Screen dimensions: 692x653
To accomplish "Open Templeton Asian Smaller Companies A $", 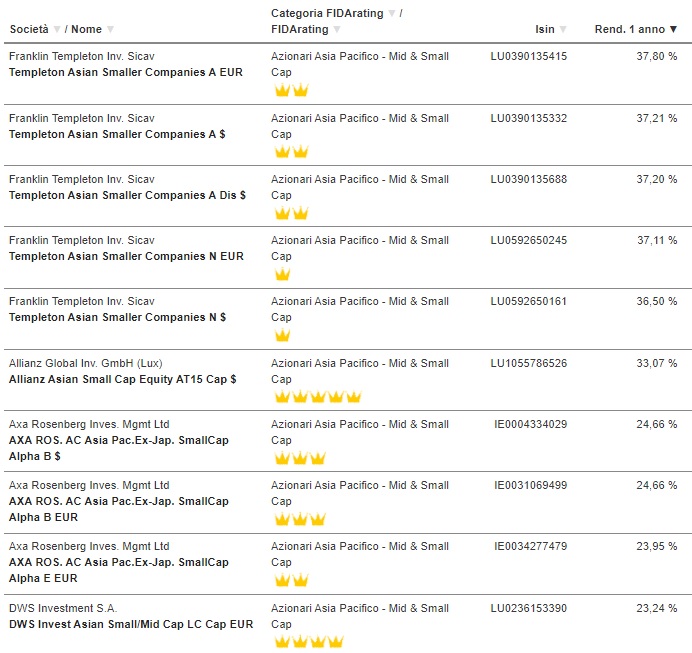I will point(117,134).
